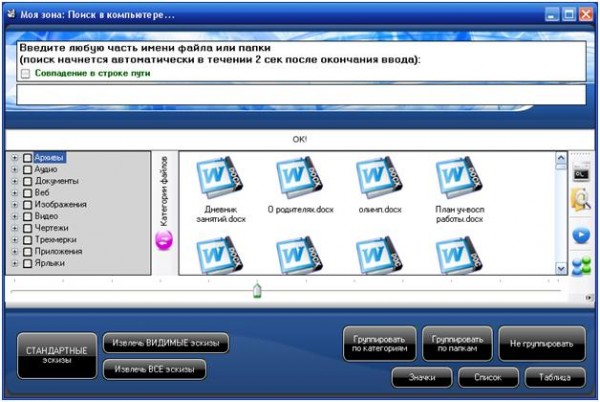Viewport: 600px width, 402px height.
Task: Click the file list scroll up arrow
Action: pos(561,157)
